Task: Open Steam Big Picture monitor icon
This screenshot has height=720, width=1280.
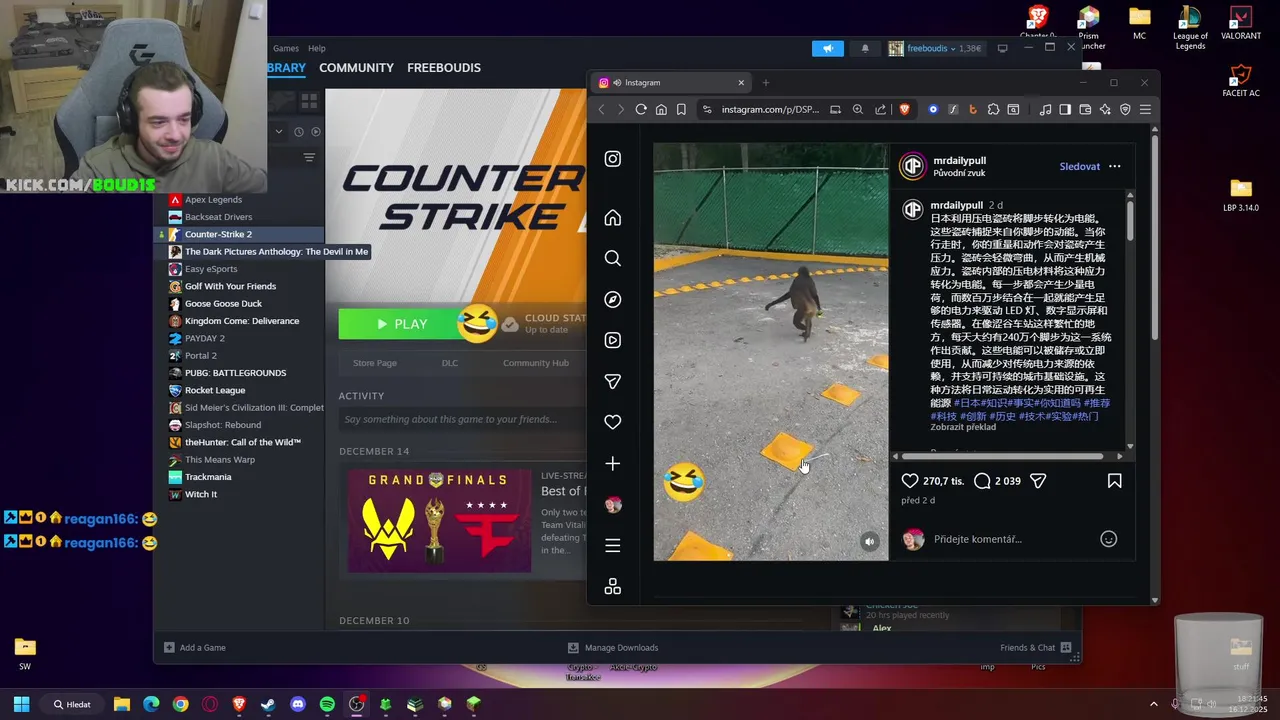Action: 1002,48
